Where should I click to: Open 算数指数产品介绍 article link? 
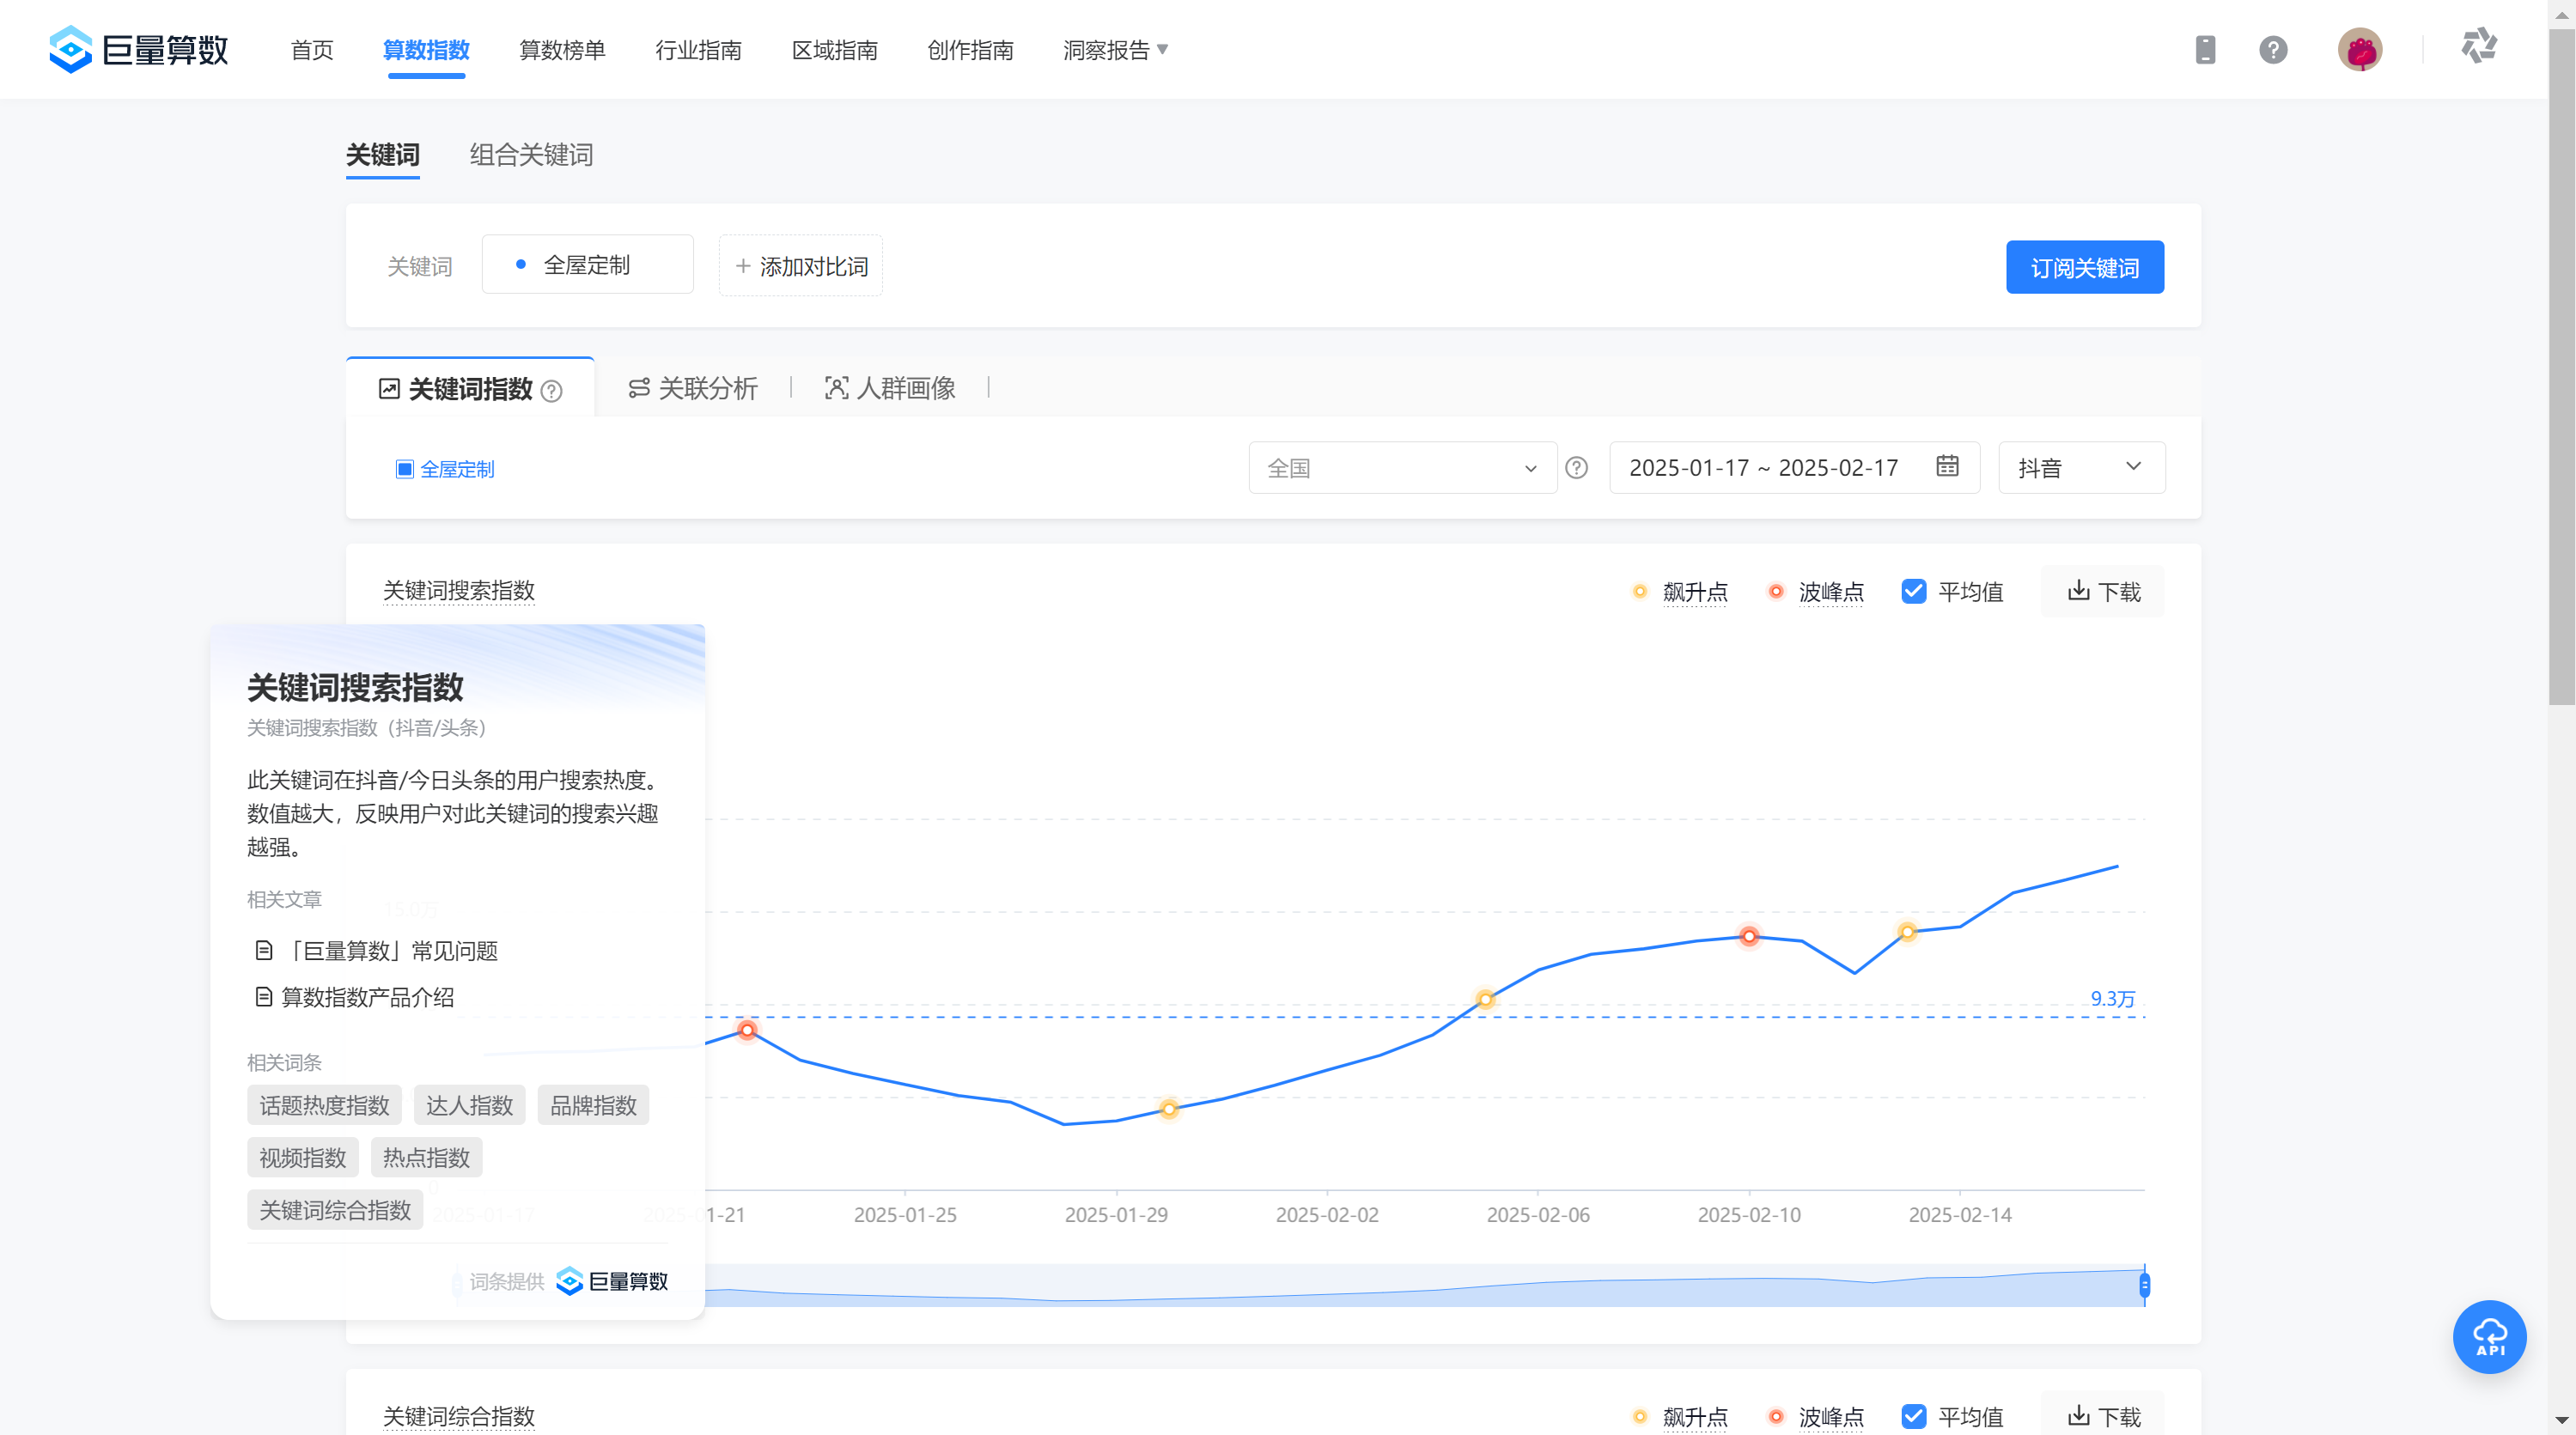coord(355,997)
